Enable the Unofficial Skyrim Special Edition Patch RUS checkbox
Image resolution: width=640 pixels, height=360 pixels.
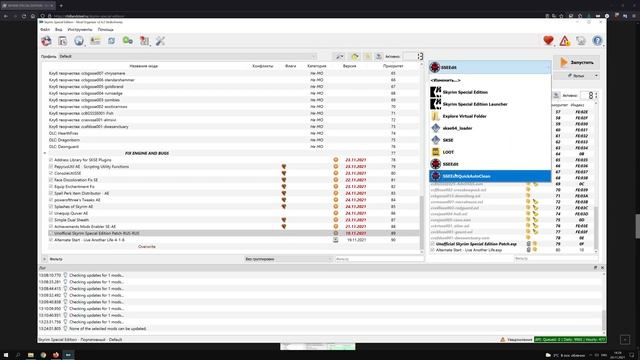click(51, 233)
